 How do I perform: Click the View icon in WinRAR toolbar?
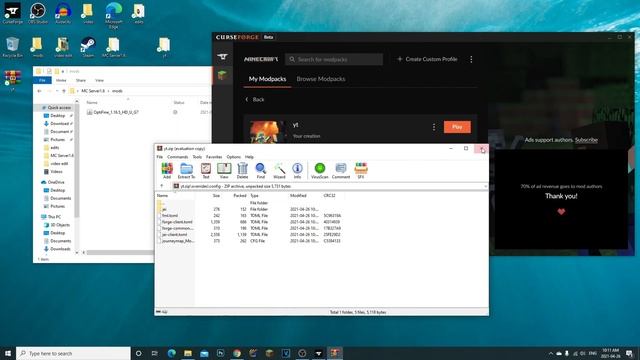point(224,171)
